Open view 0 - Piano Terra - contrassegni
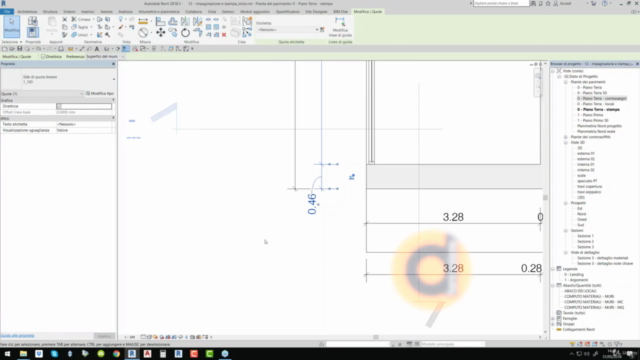The width and height of the screenshot is (640, 360). click(x=602, y=98)
